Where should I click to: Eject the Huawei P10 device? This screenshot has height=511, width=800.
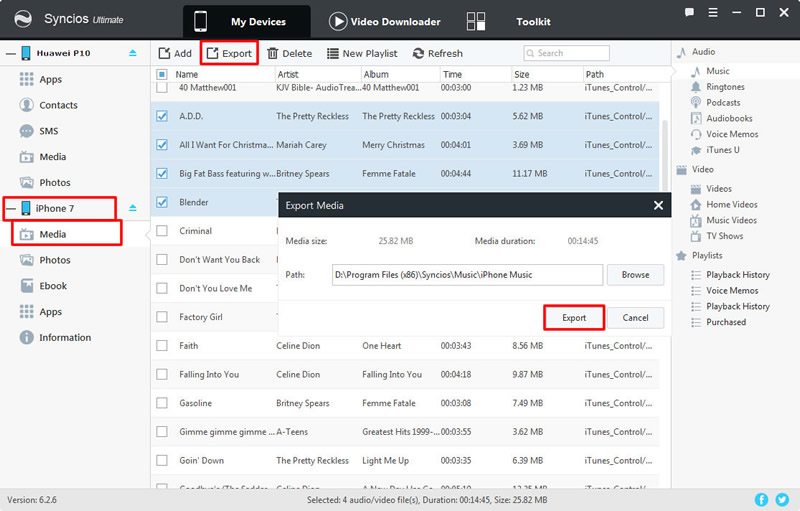(x=133, y=53)
